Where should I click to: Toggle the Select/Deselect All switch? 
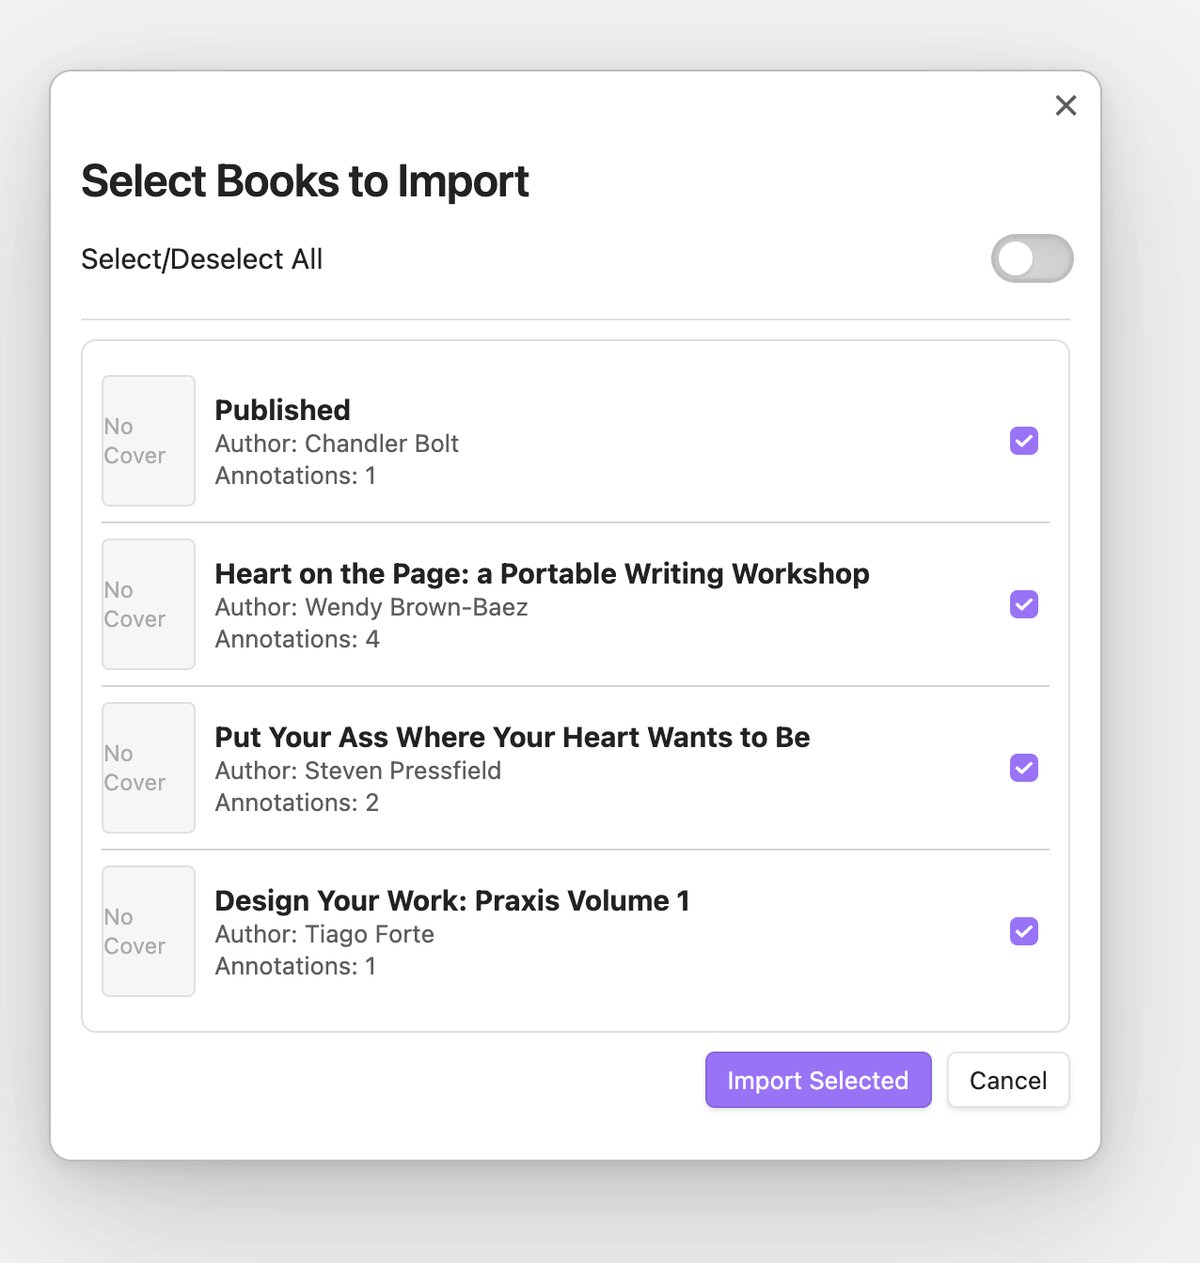(x=1031, y=259)
